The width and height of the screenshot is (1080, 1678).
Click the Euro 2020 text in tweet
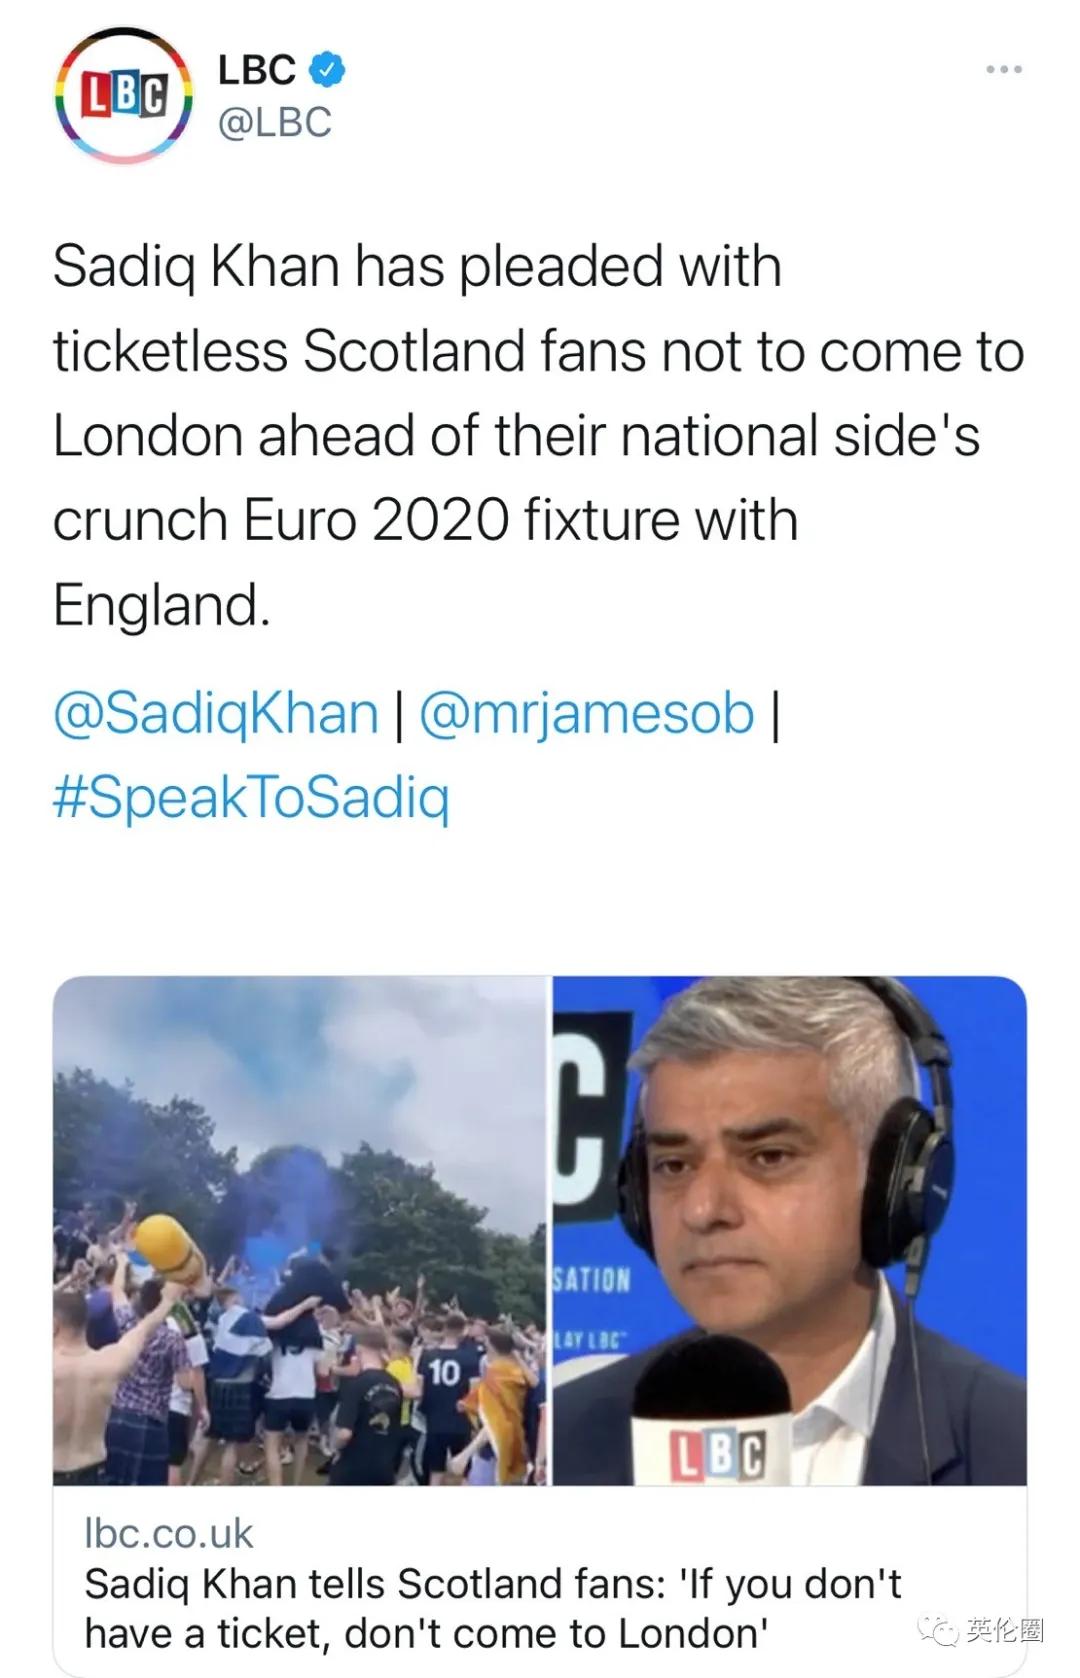pyautogui.click(x=376, y=521)
